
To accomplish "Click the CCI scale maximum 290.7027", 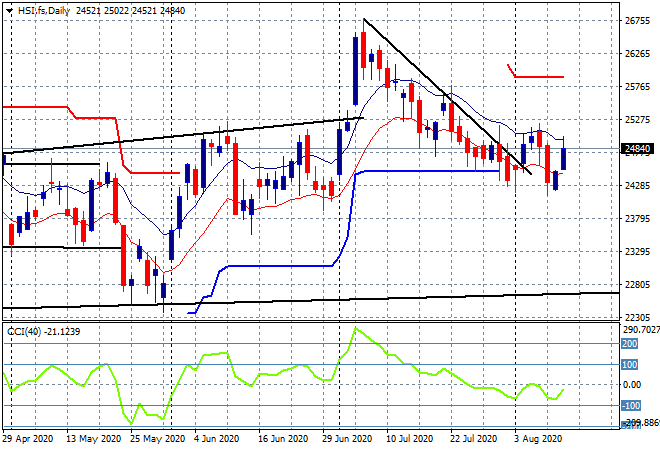I will [641, 330].
